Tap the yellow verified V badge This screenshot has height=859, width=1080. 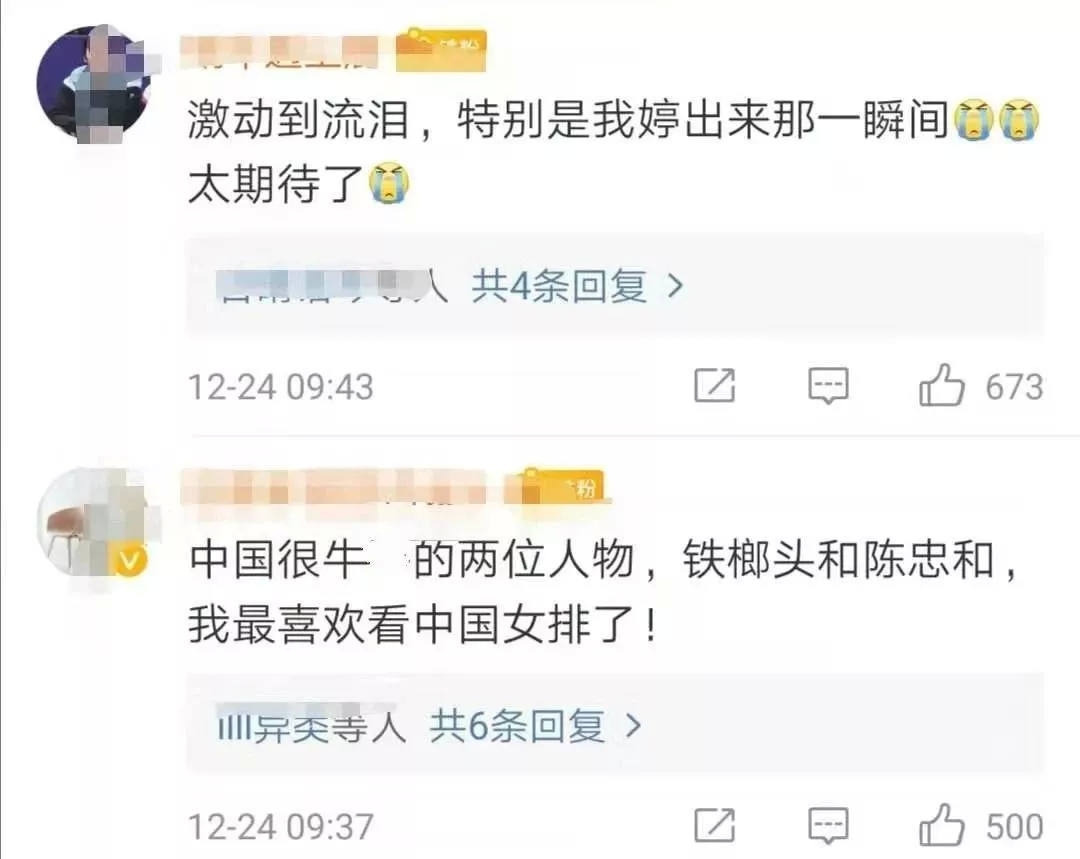130,560
